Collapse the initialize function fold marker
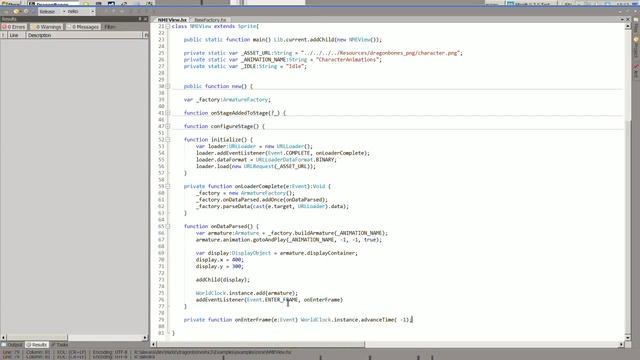 pyautogui.click(x=168, y=140)
